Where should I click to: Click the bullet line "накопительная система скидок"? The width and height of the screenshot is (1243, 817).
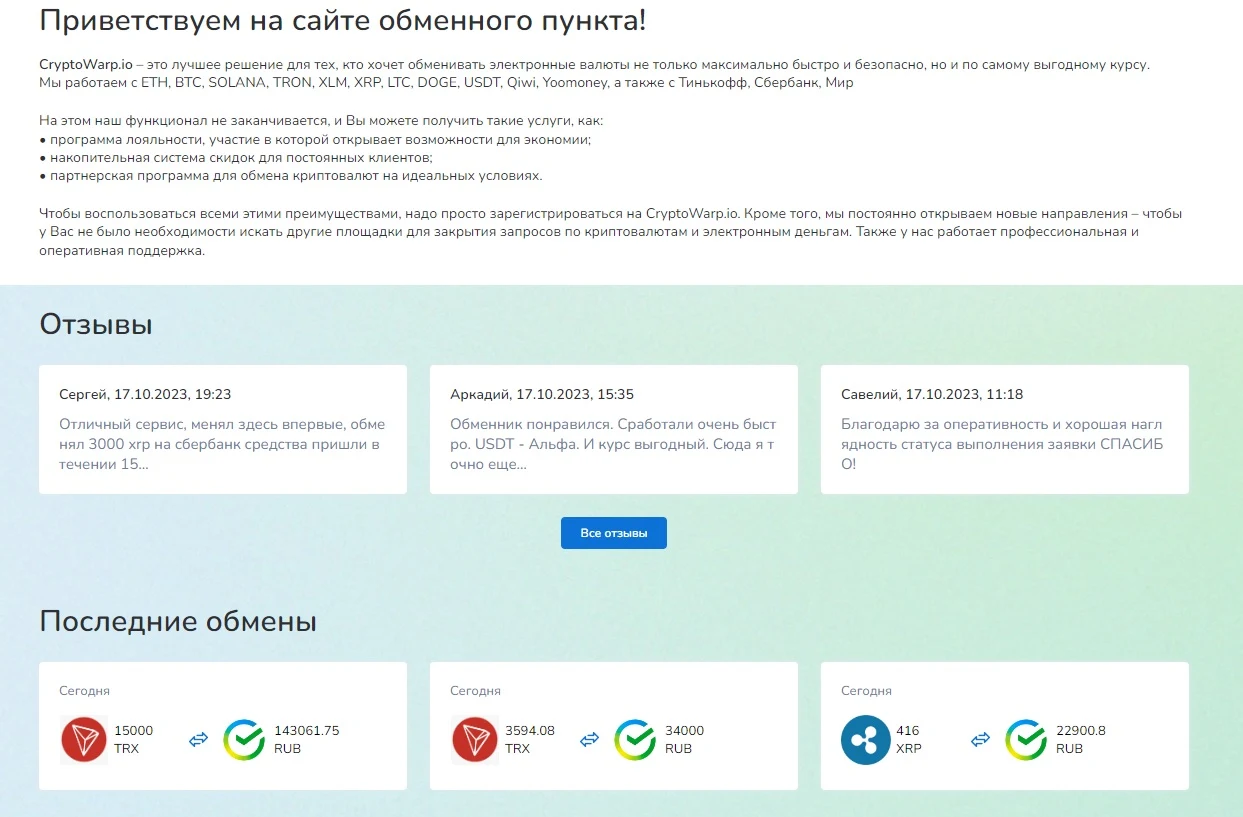236,157
